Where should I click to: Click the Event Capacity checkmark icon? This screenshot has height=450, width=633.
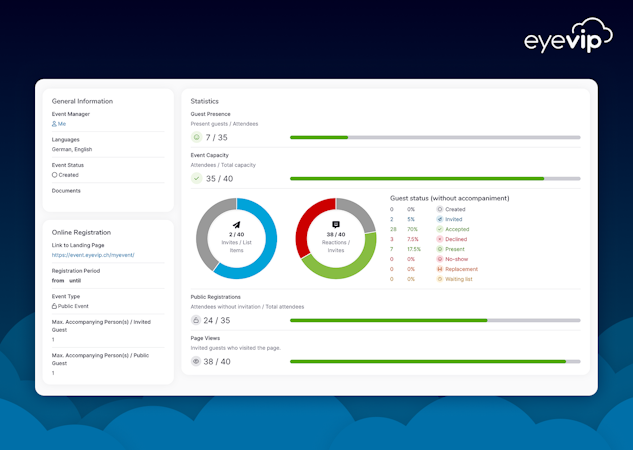click(x=197, y=178)
